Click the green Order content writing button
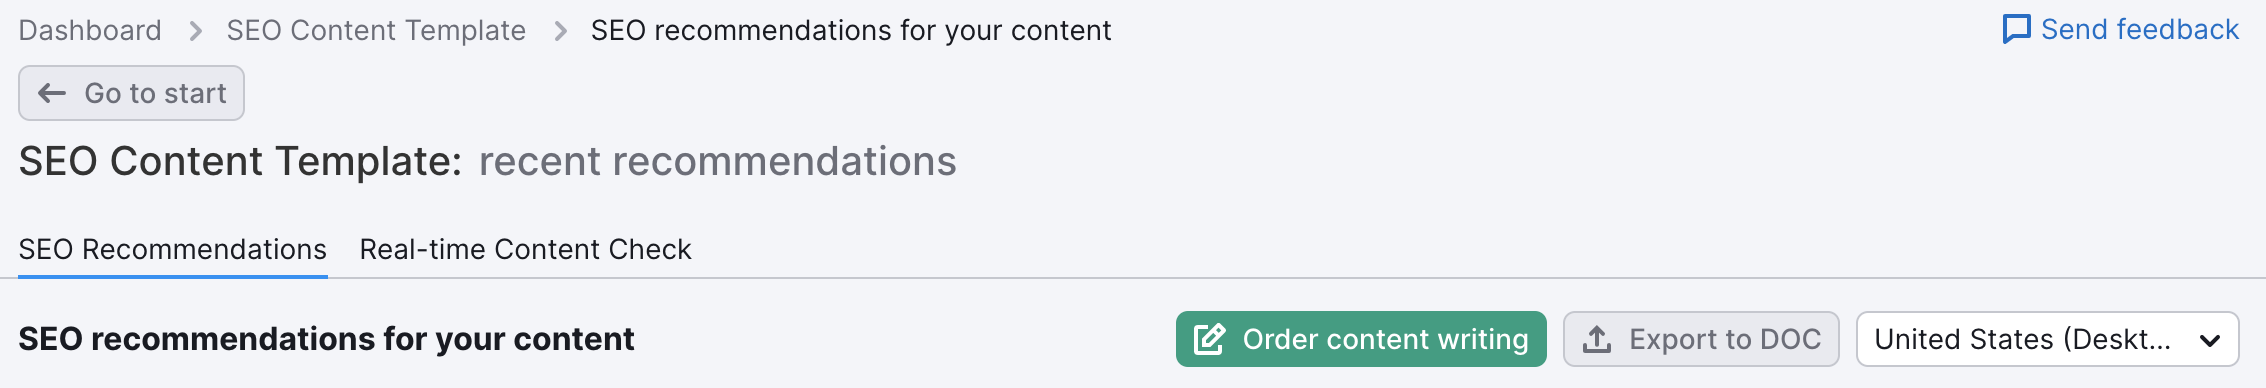2266x388 pixels. pos(1361,339)
